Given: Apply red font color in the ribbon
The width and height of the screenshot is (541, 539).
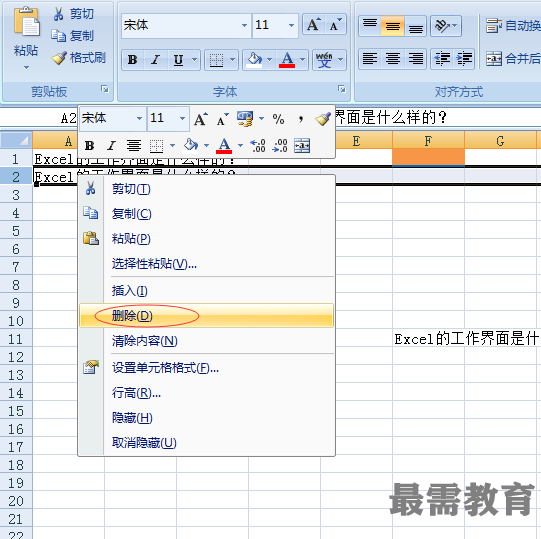Looking at the screenshot, I should (287, 60).
